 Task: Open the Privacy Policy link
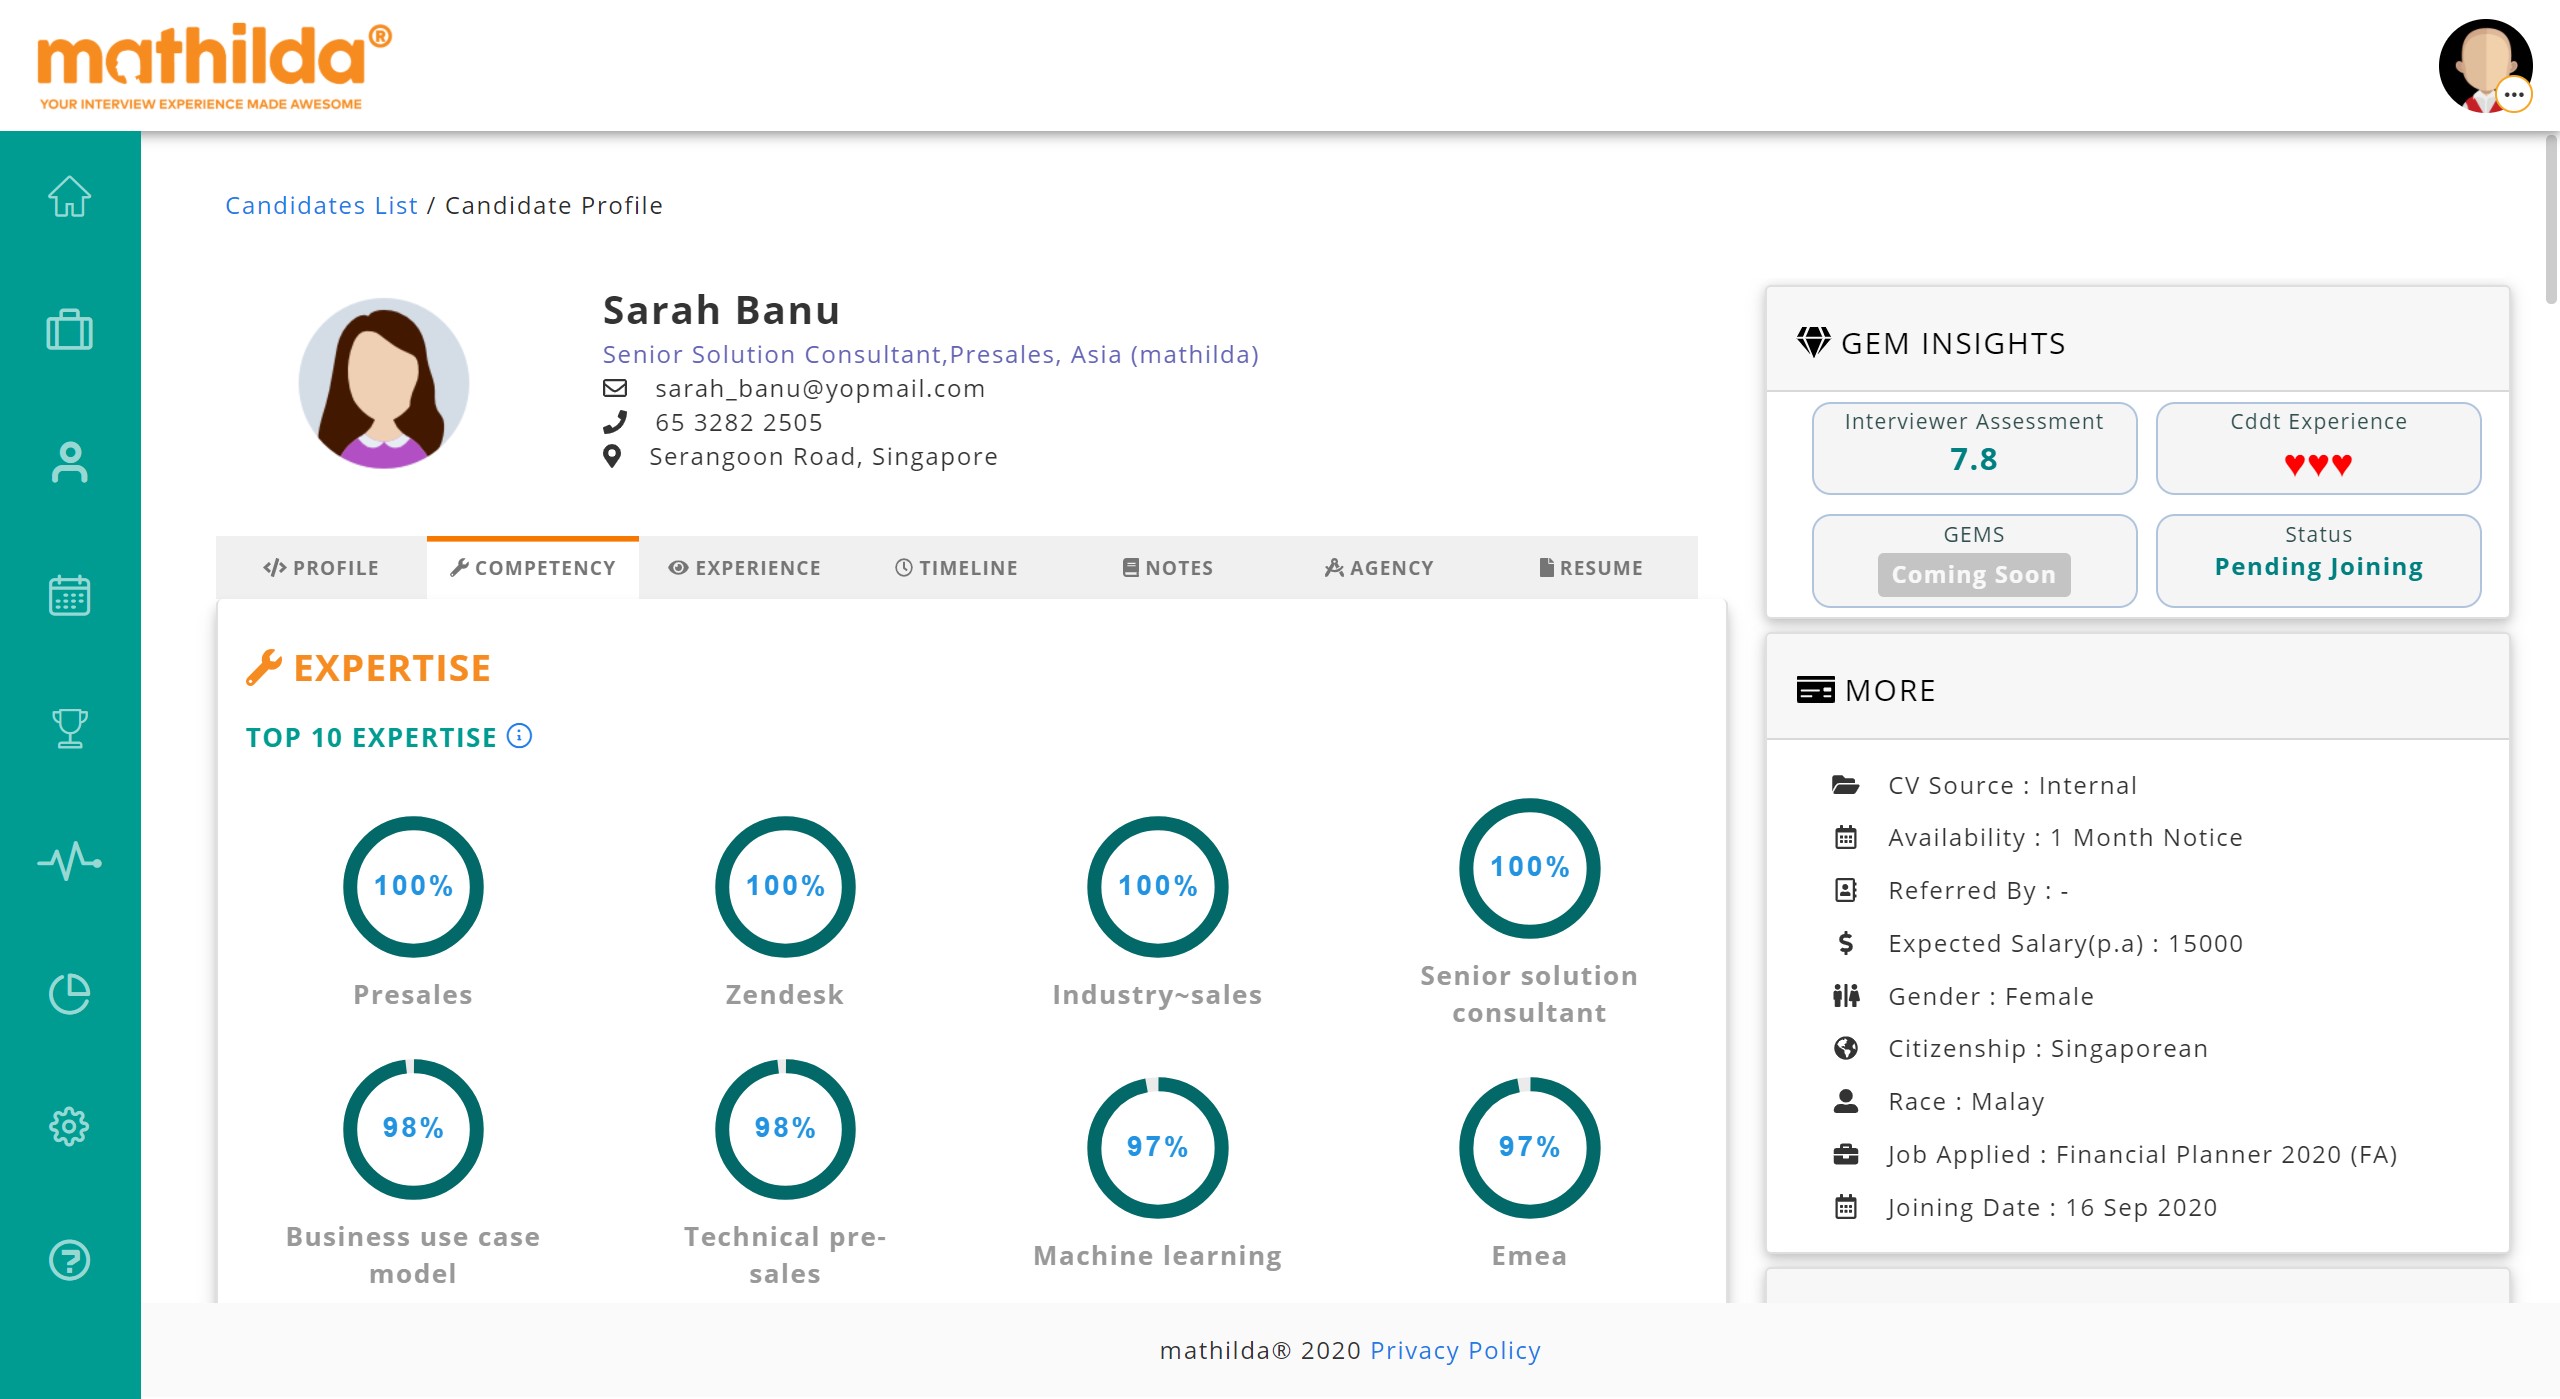pos(1455,1350)
